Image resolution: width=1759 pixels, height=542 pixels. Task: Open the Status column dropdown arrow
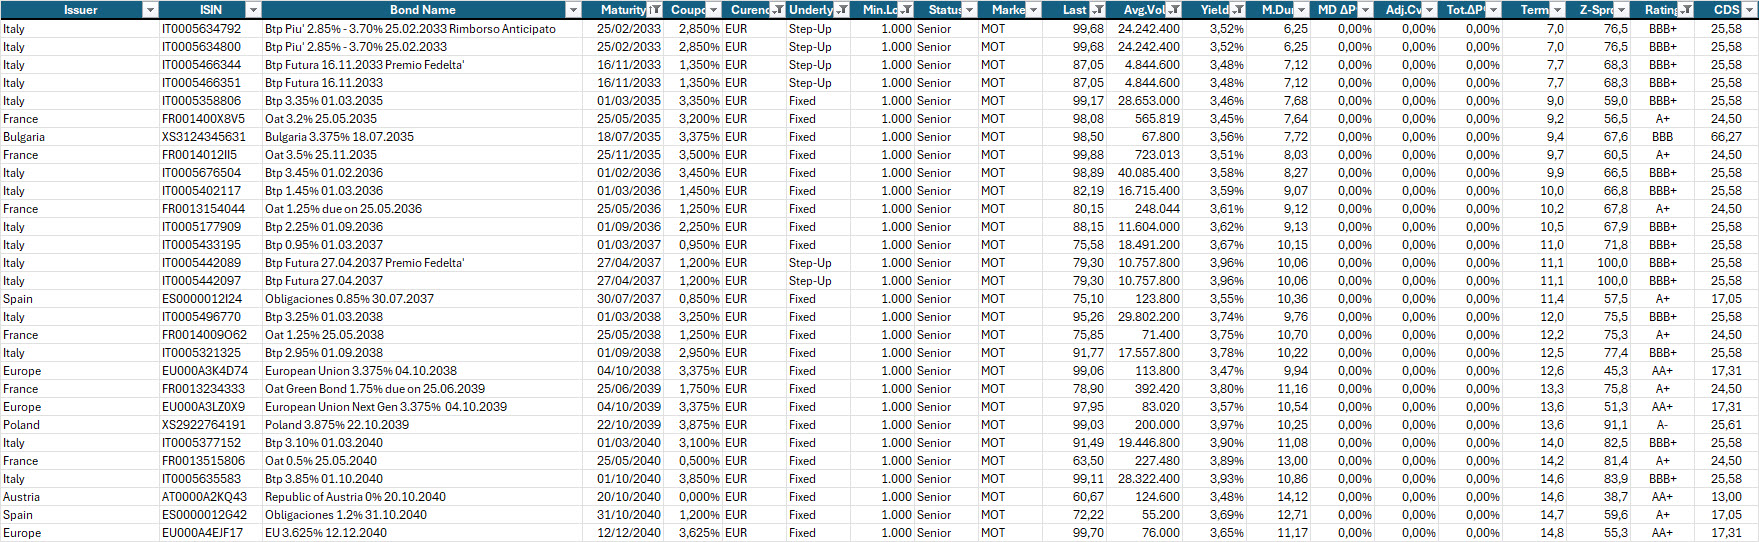pos(969,10)
